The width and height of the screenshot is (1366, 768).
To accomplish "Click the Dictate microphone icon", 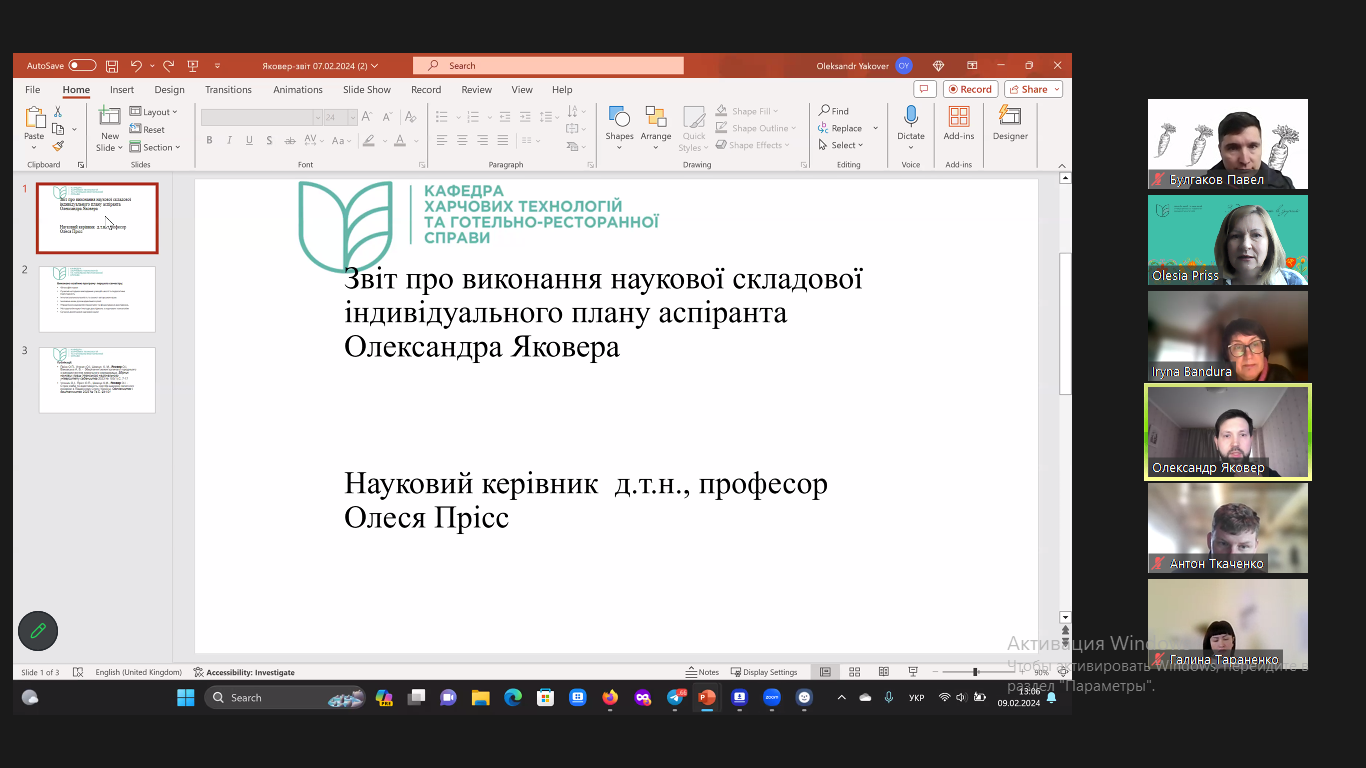I will click(x=910, y=117).
